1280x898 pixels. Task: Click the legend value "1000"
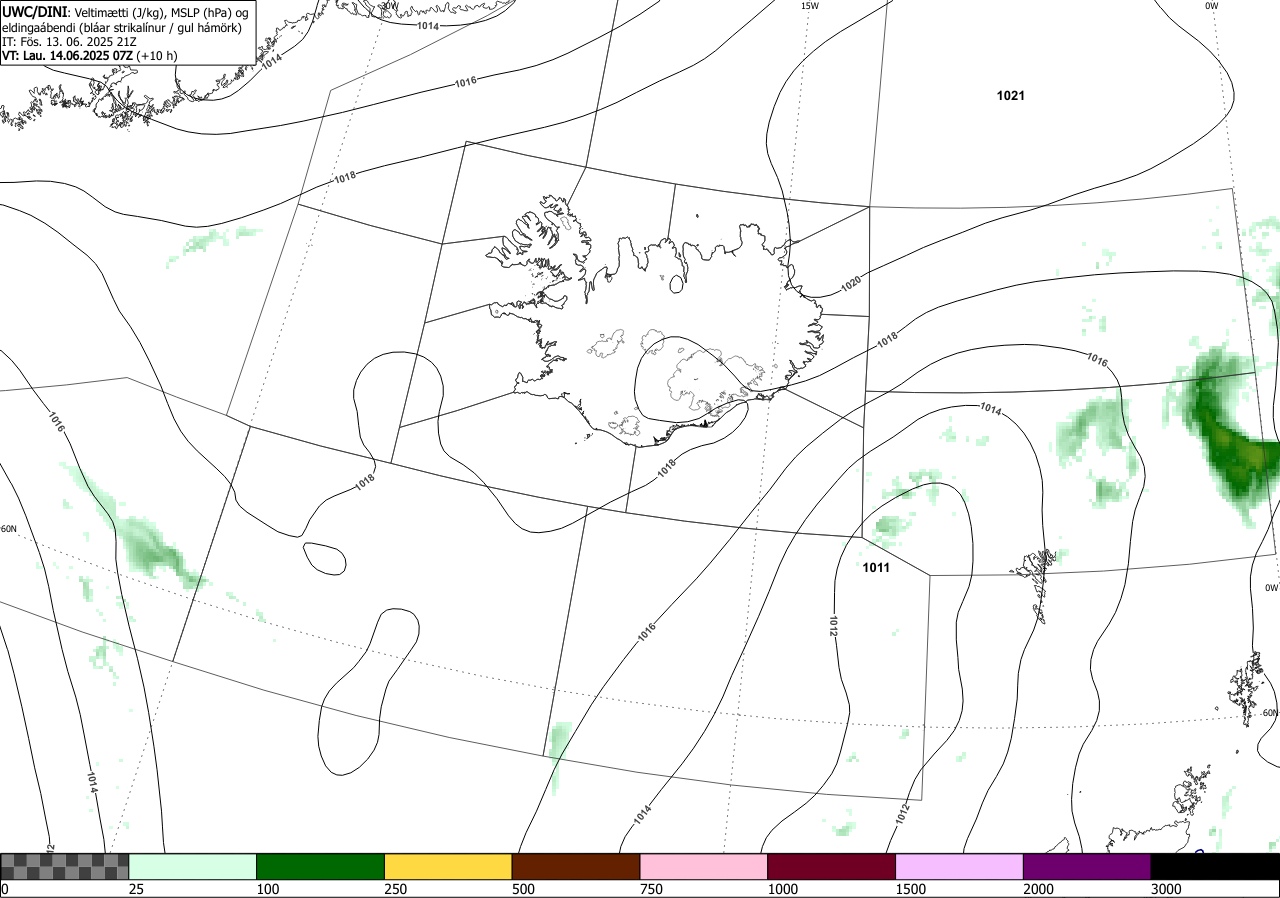pos(782,889)
